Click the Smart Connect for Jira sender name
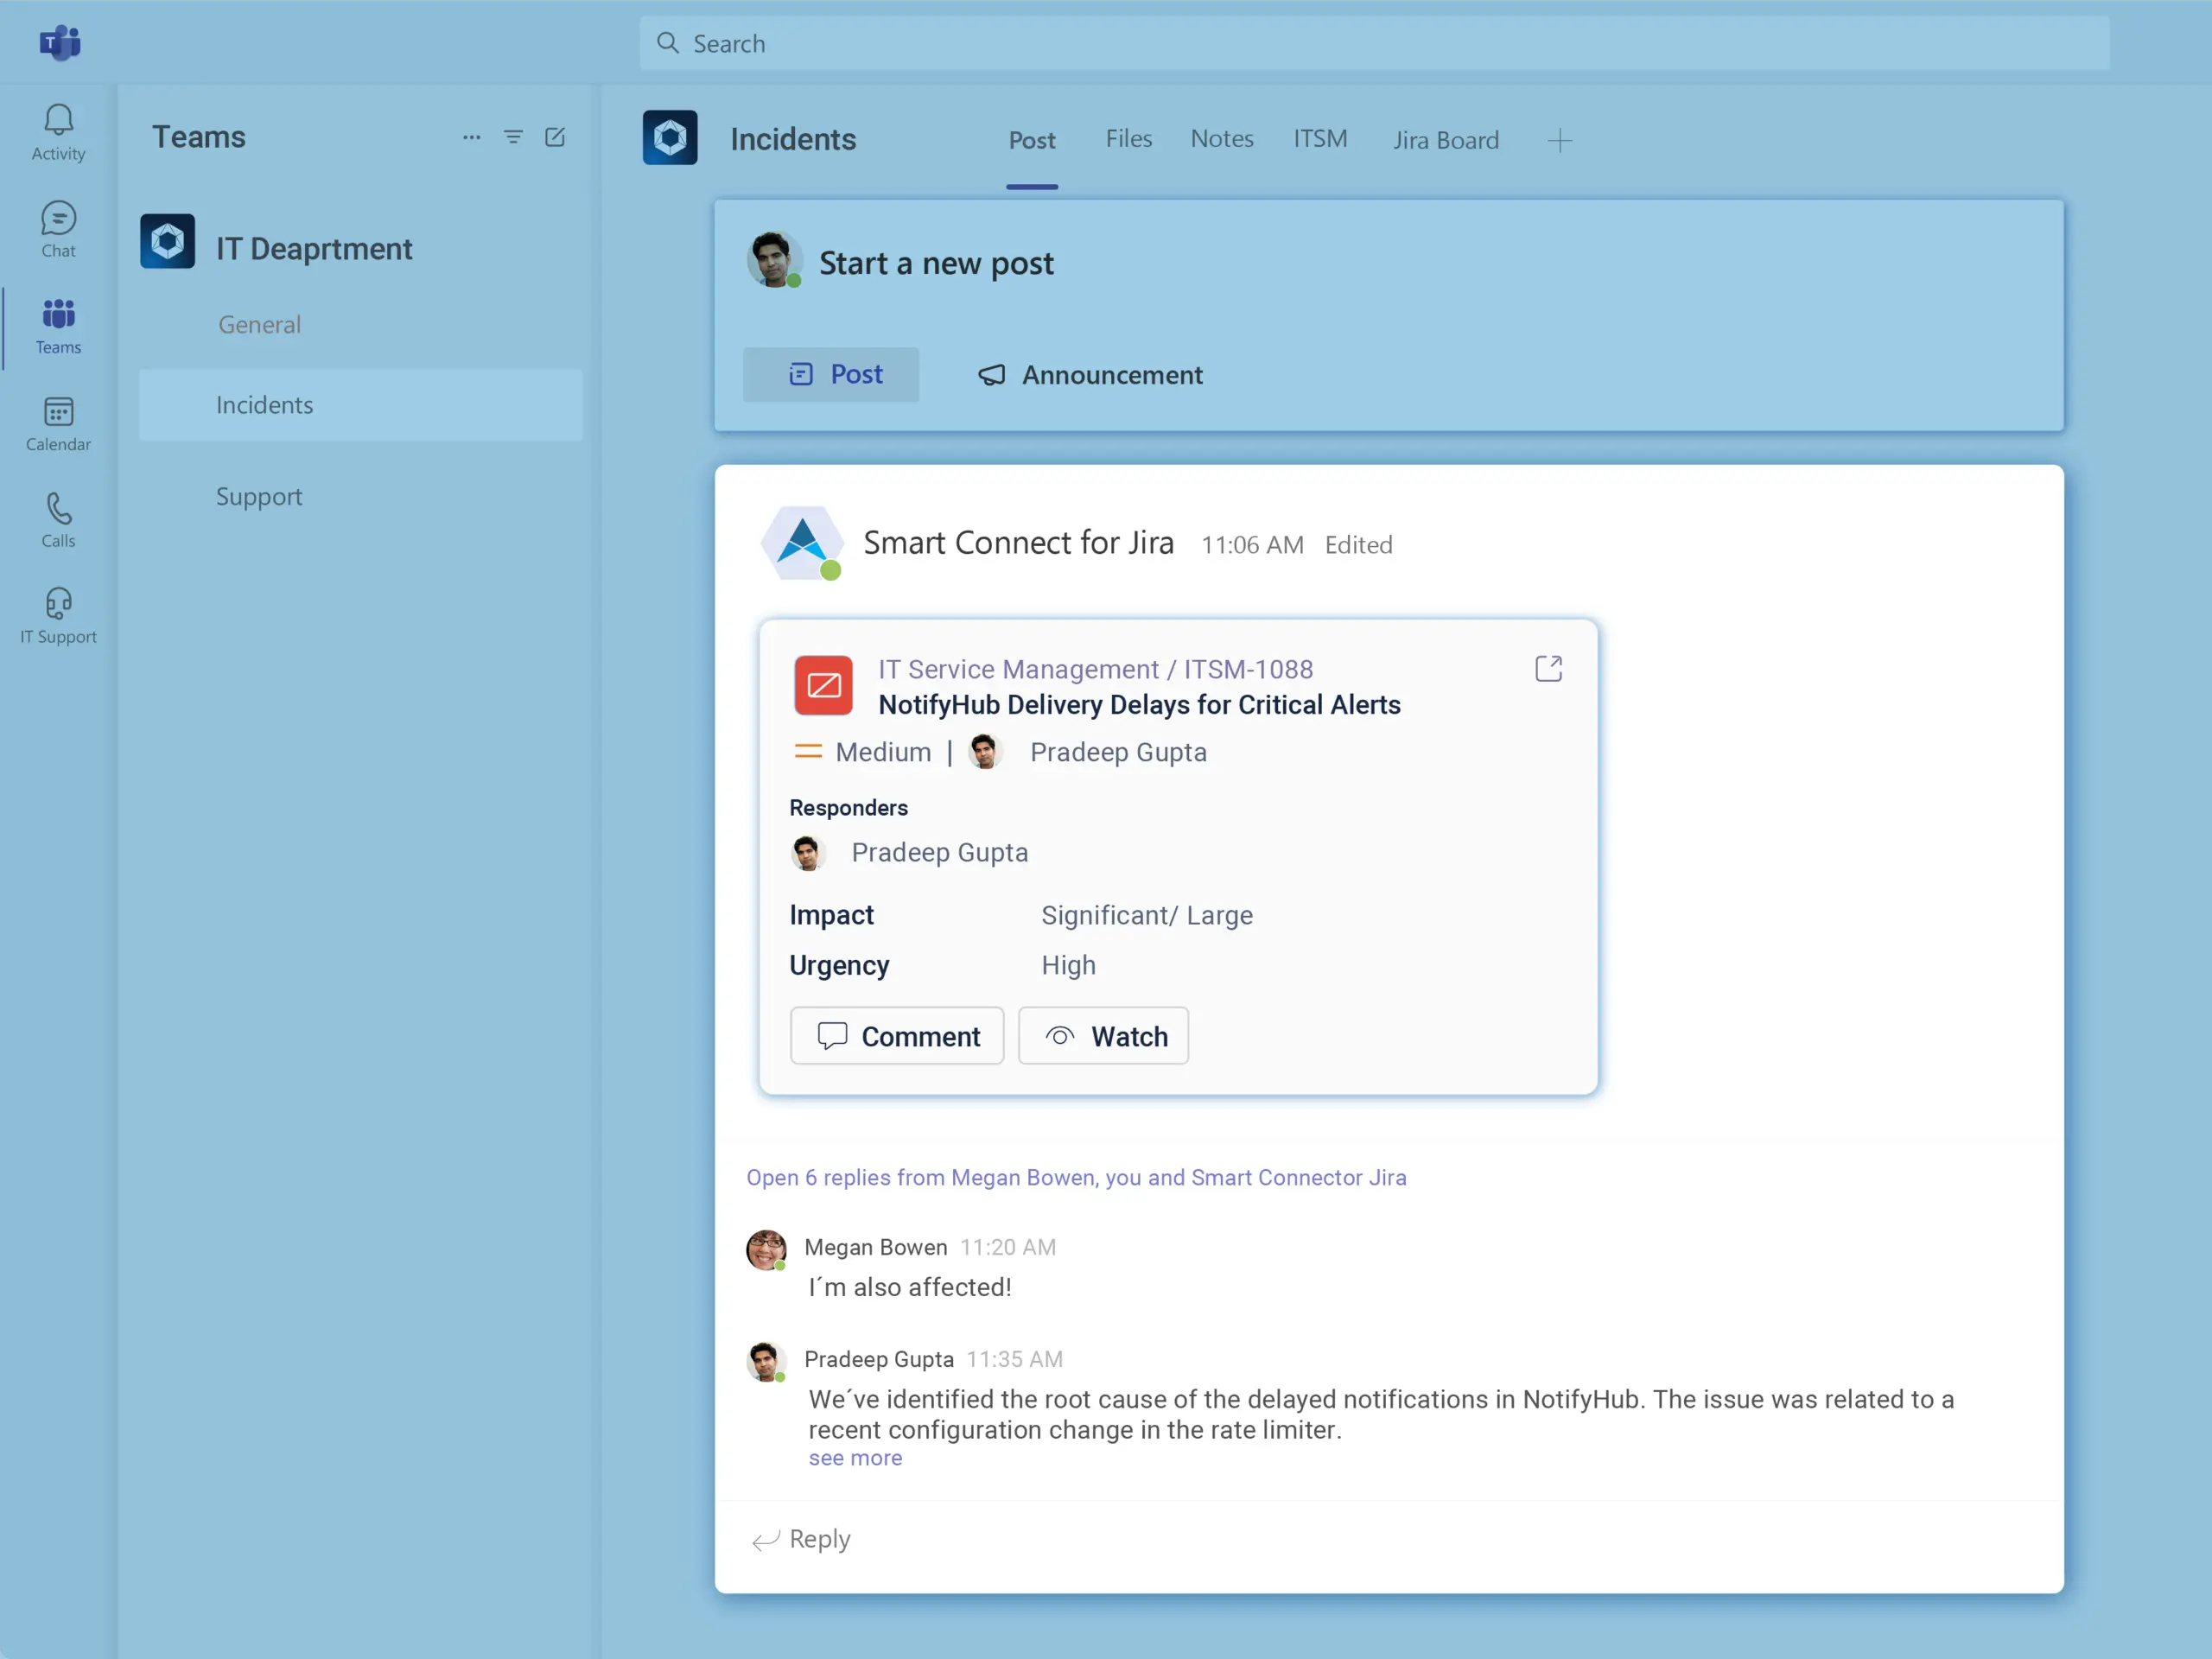Image resolution: width=2212 pixels, height=1659 pixels. pos(1018,543)
